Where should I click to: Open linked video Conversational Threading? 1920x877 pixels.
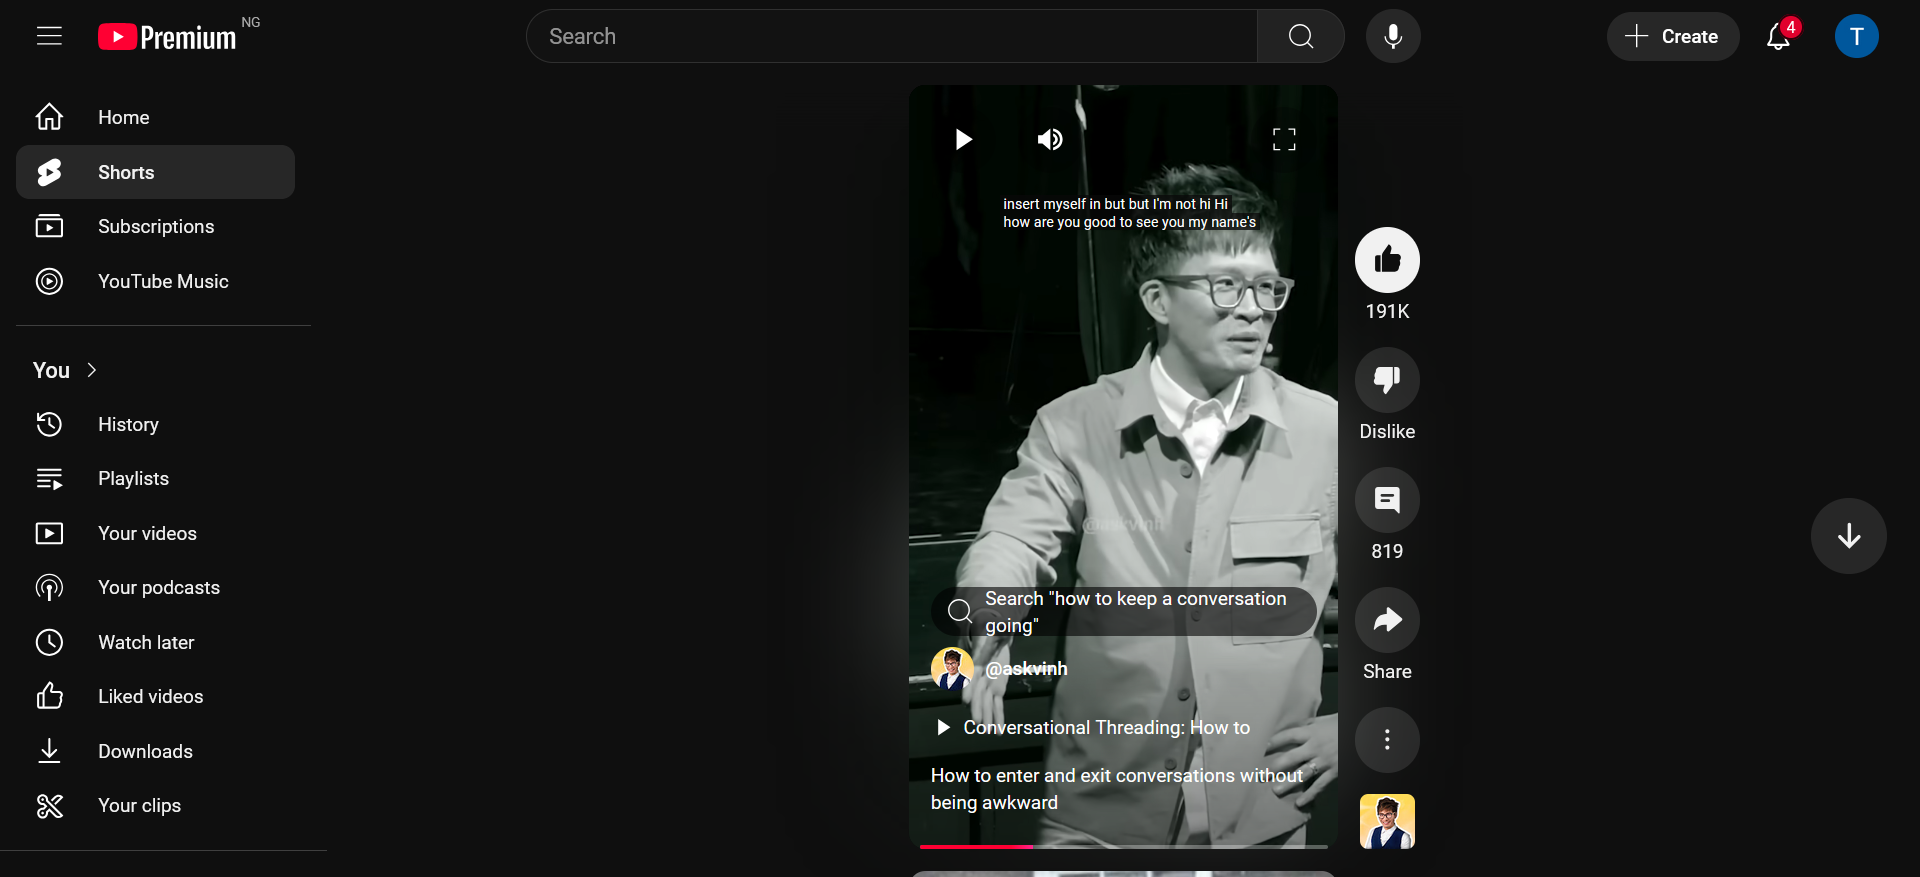pos(1093,727)
